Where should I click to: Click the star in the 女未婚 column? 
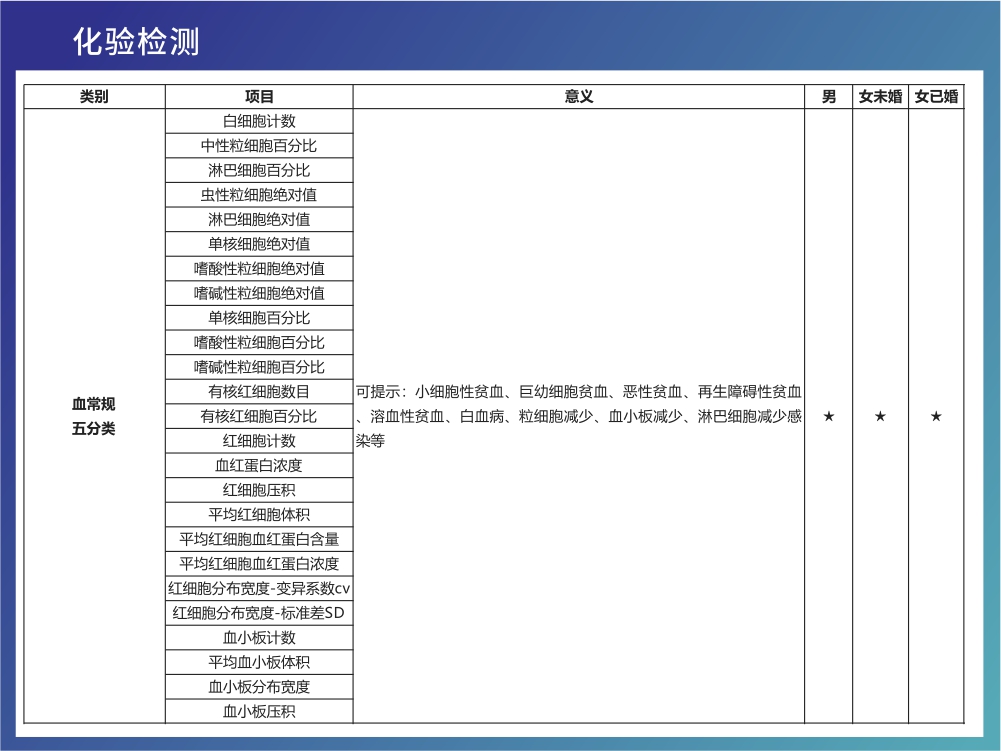pos(880,416)
